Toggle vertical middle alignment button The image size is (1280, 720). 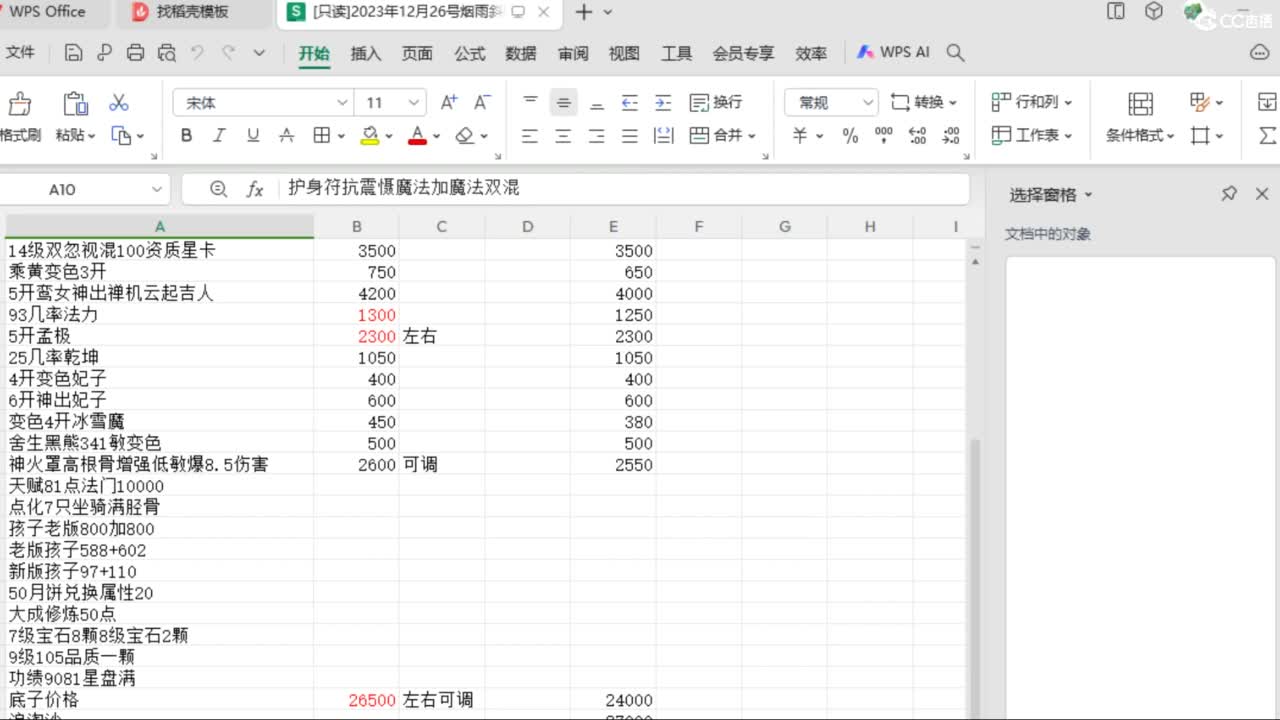[x=563, y=102]
